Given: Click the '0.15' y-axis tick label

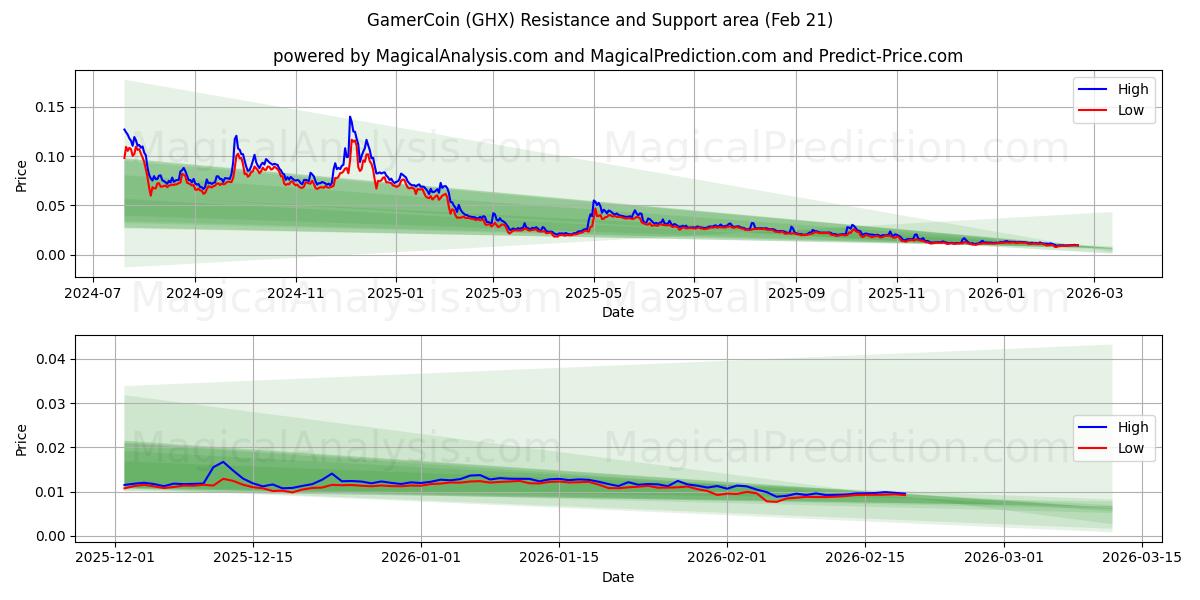Looking at the screenshot, I should click(x=52, y=107).
